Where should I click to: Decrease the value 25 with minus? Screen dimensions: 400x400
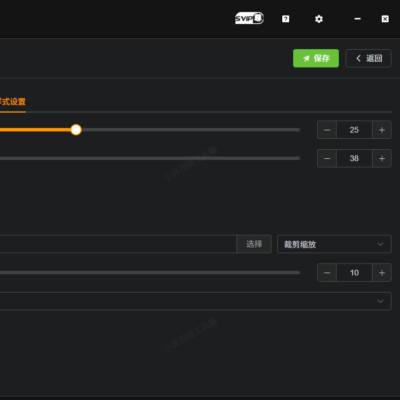(x=327, y=130)
